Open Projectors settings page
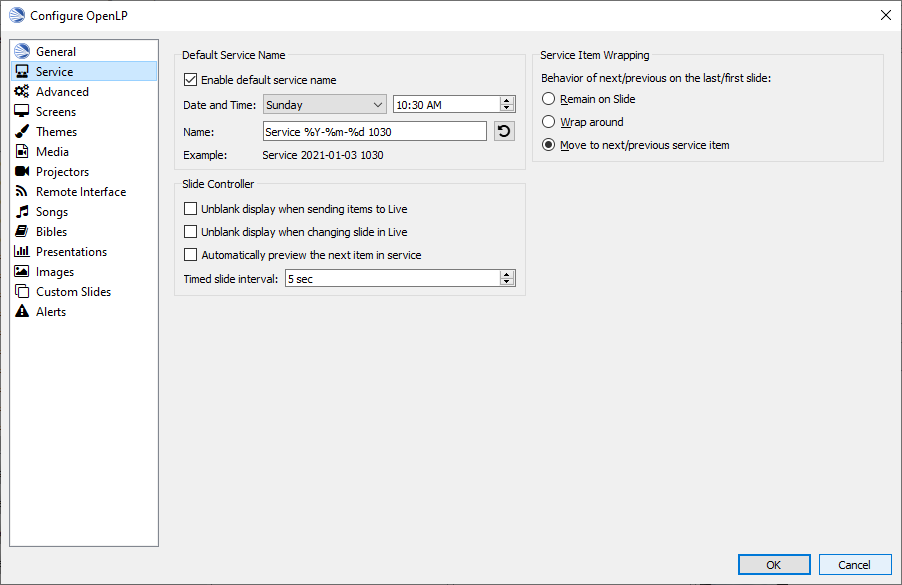The height and width of the screenshot is (585, 902). tap(84, 171)
